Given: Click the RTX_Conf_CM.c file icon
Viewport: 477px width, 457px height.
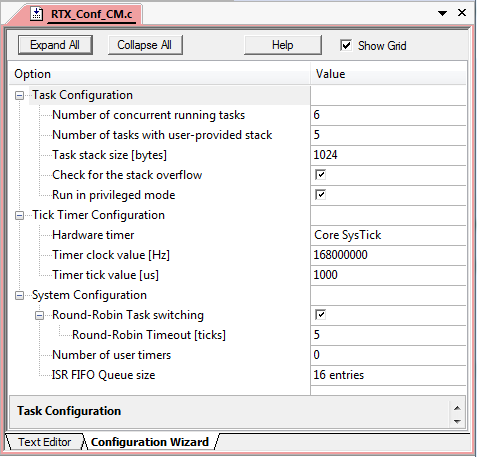Looking at the screenshot, I should [36, 14].
